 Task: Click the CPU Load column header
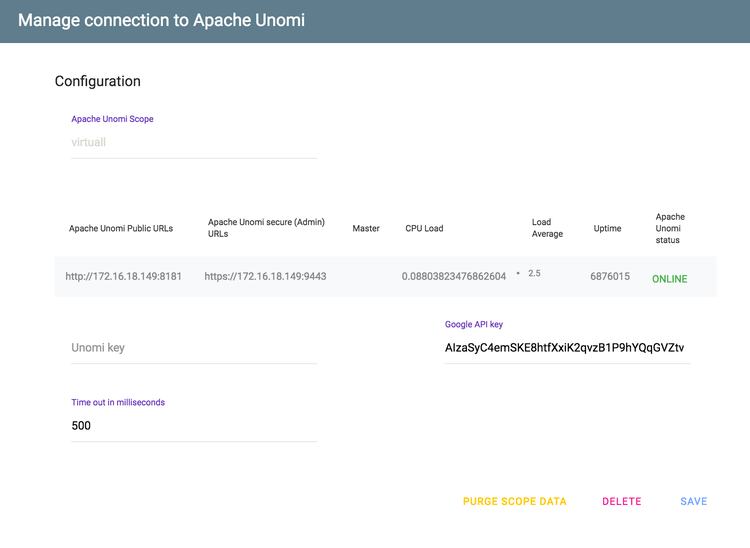click(424, 229)
